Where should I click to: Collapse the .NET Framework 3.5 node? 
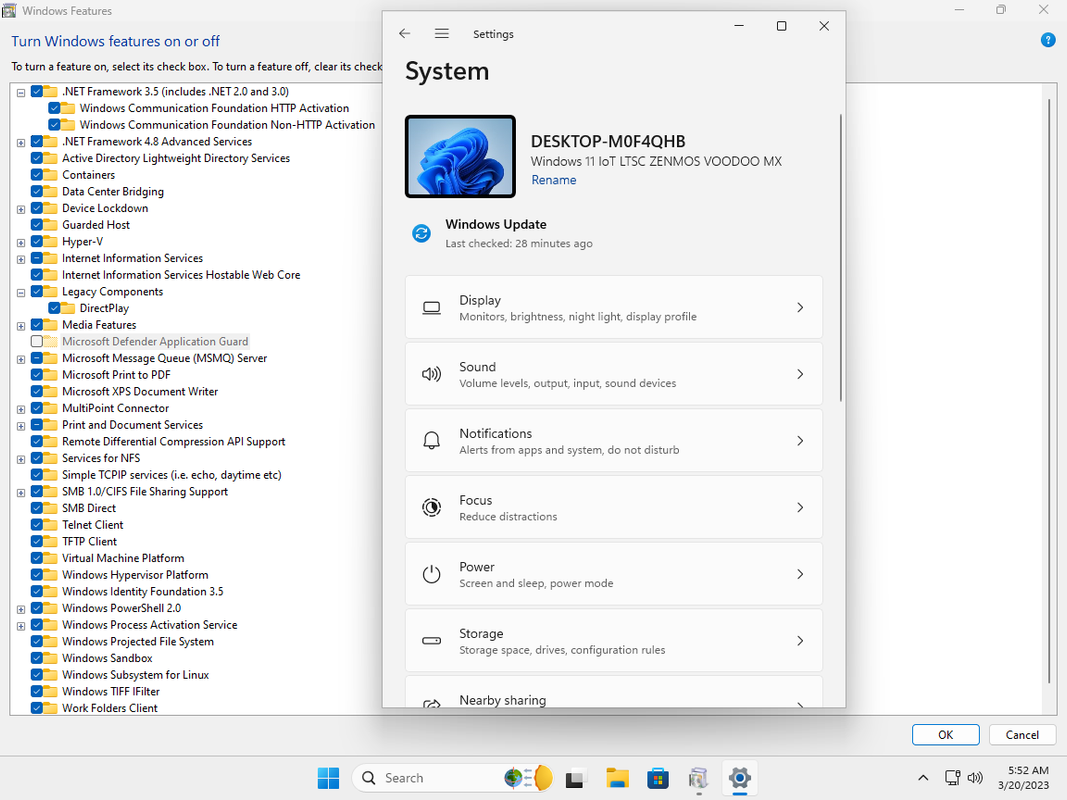(21, 93)
